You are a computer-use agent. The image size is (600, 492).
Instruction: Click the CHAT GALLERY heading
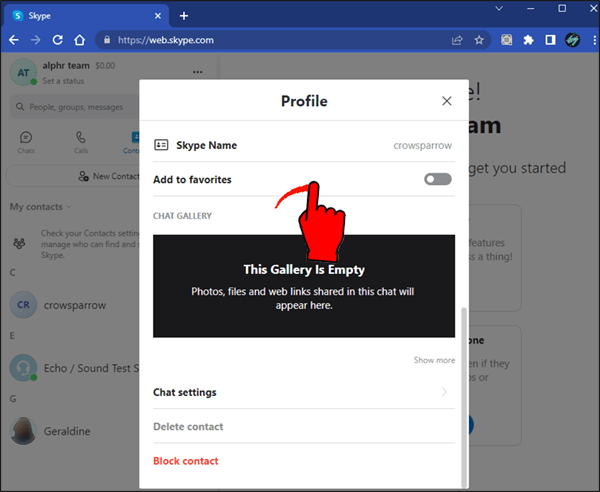point(182,216)
